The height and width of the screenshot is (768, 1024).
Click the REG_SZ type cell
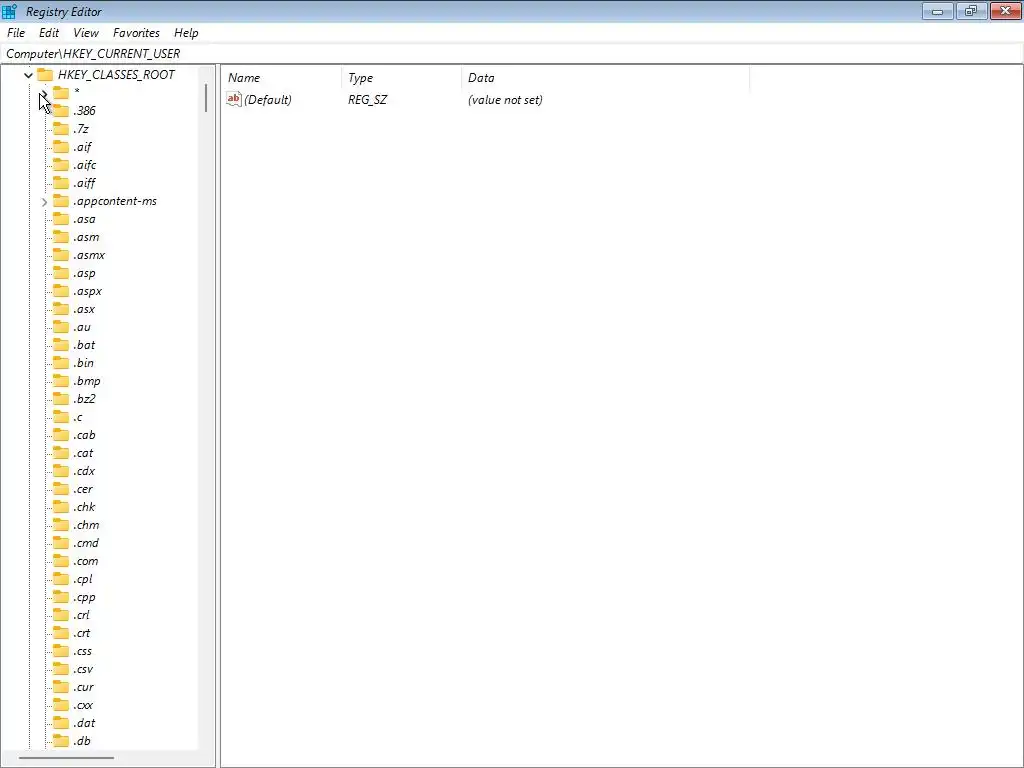[x=368, y=99]
